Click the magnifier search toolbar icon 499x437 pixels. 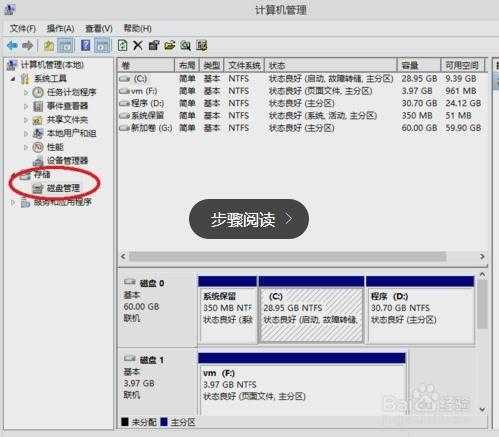(185, 45)
